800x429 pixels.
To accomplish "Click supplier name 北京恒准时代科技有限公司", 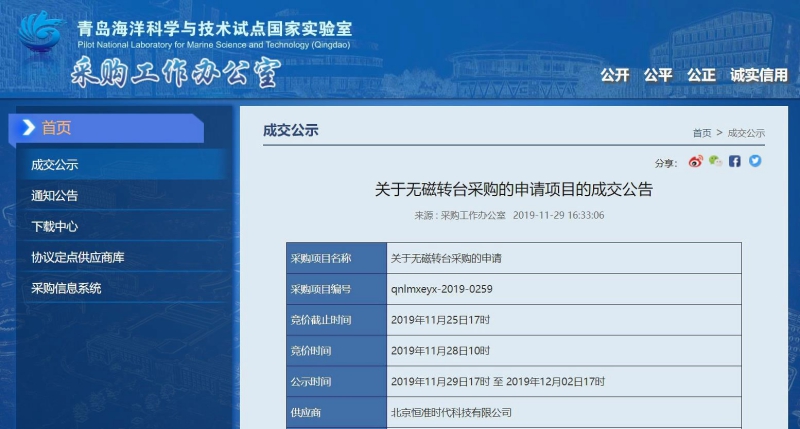I will pyautogui.click(x=451, y=412).
